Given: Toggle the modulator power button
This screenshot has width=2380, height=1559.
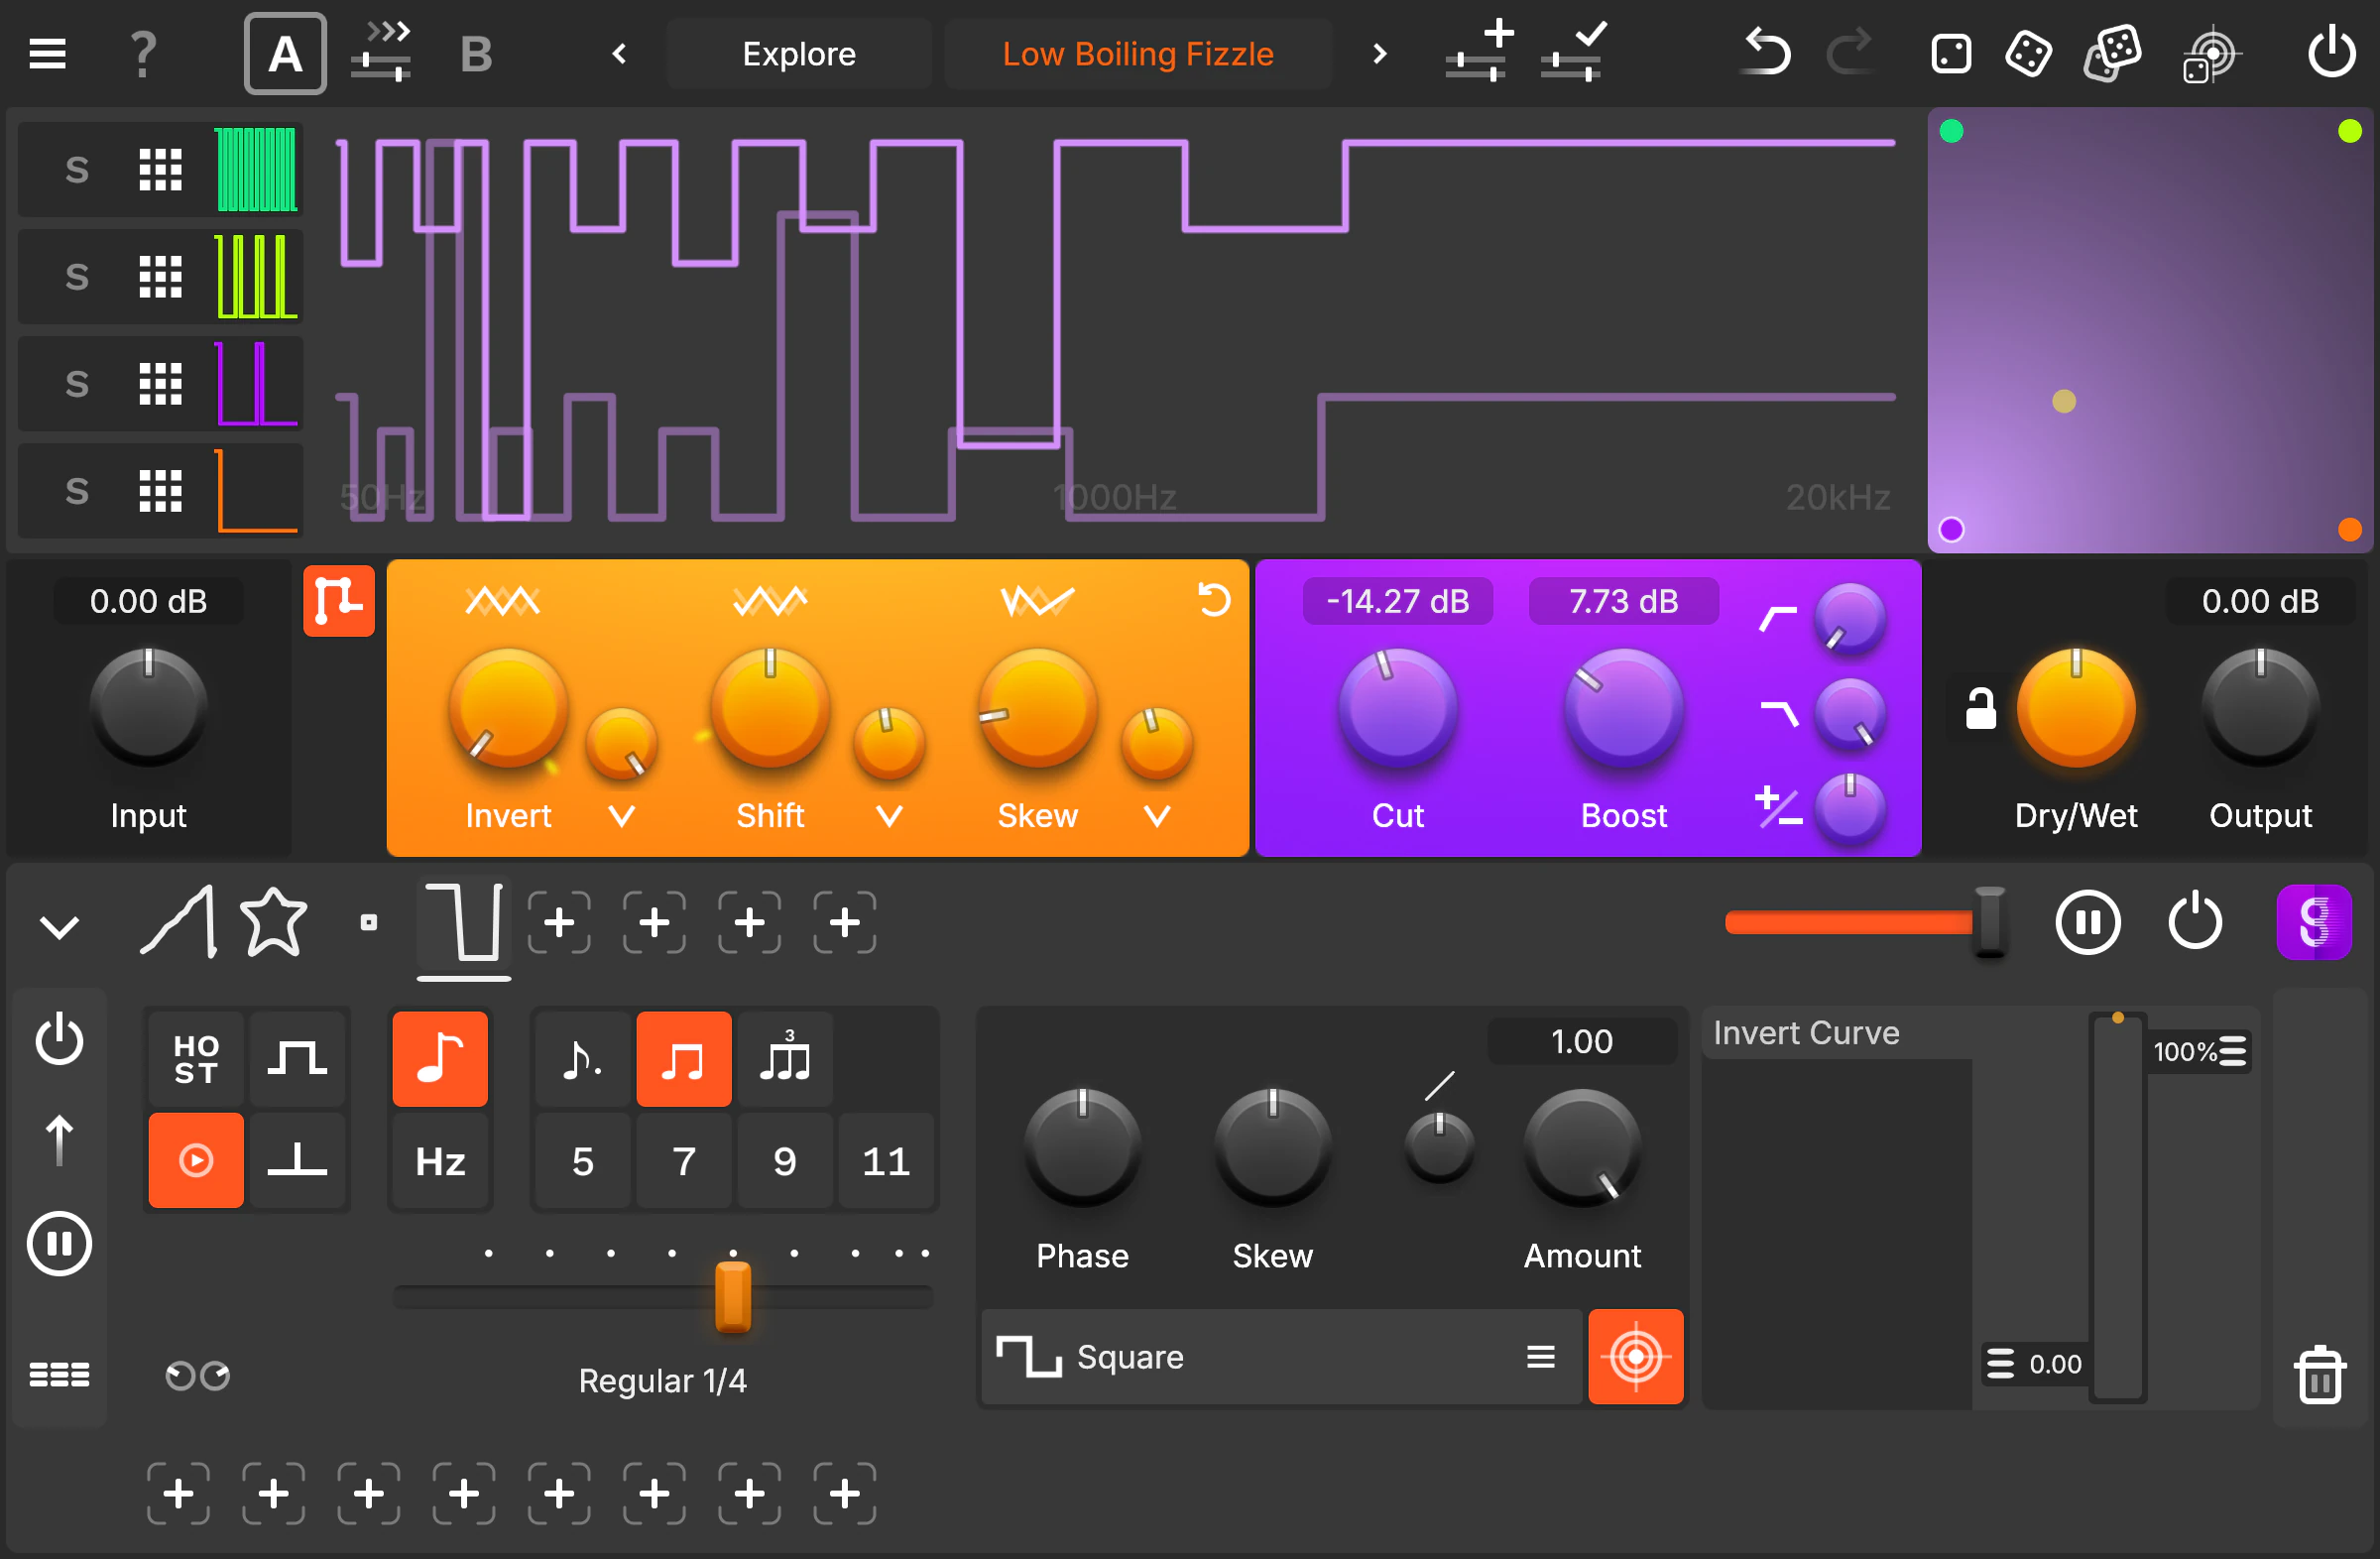Looking at the screenshot, I should coord(2196,922).
